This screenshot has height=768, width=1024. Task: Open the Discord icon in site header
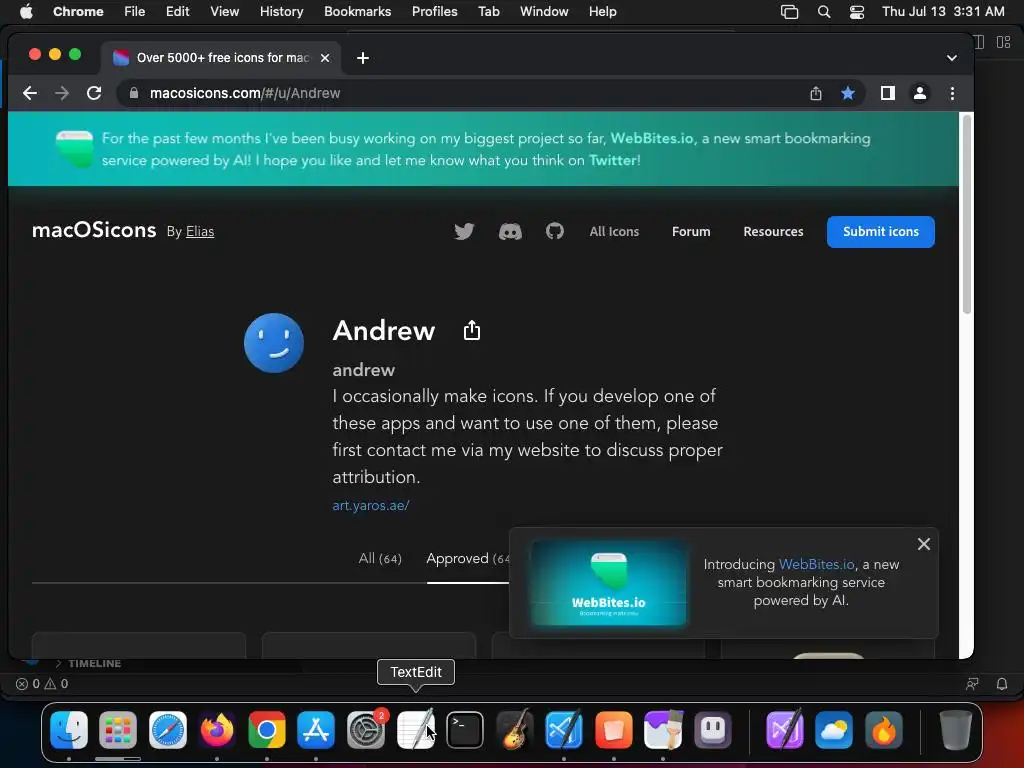[x=510, y=231]
